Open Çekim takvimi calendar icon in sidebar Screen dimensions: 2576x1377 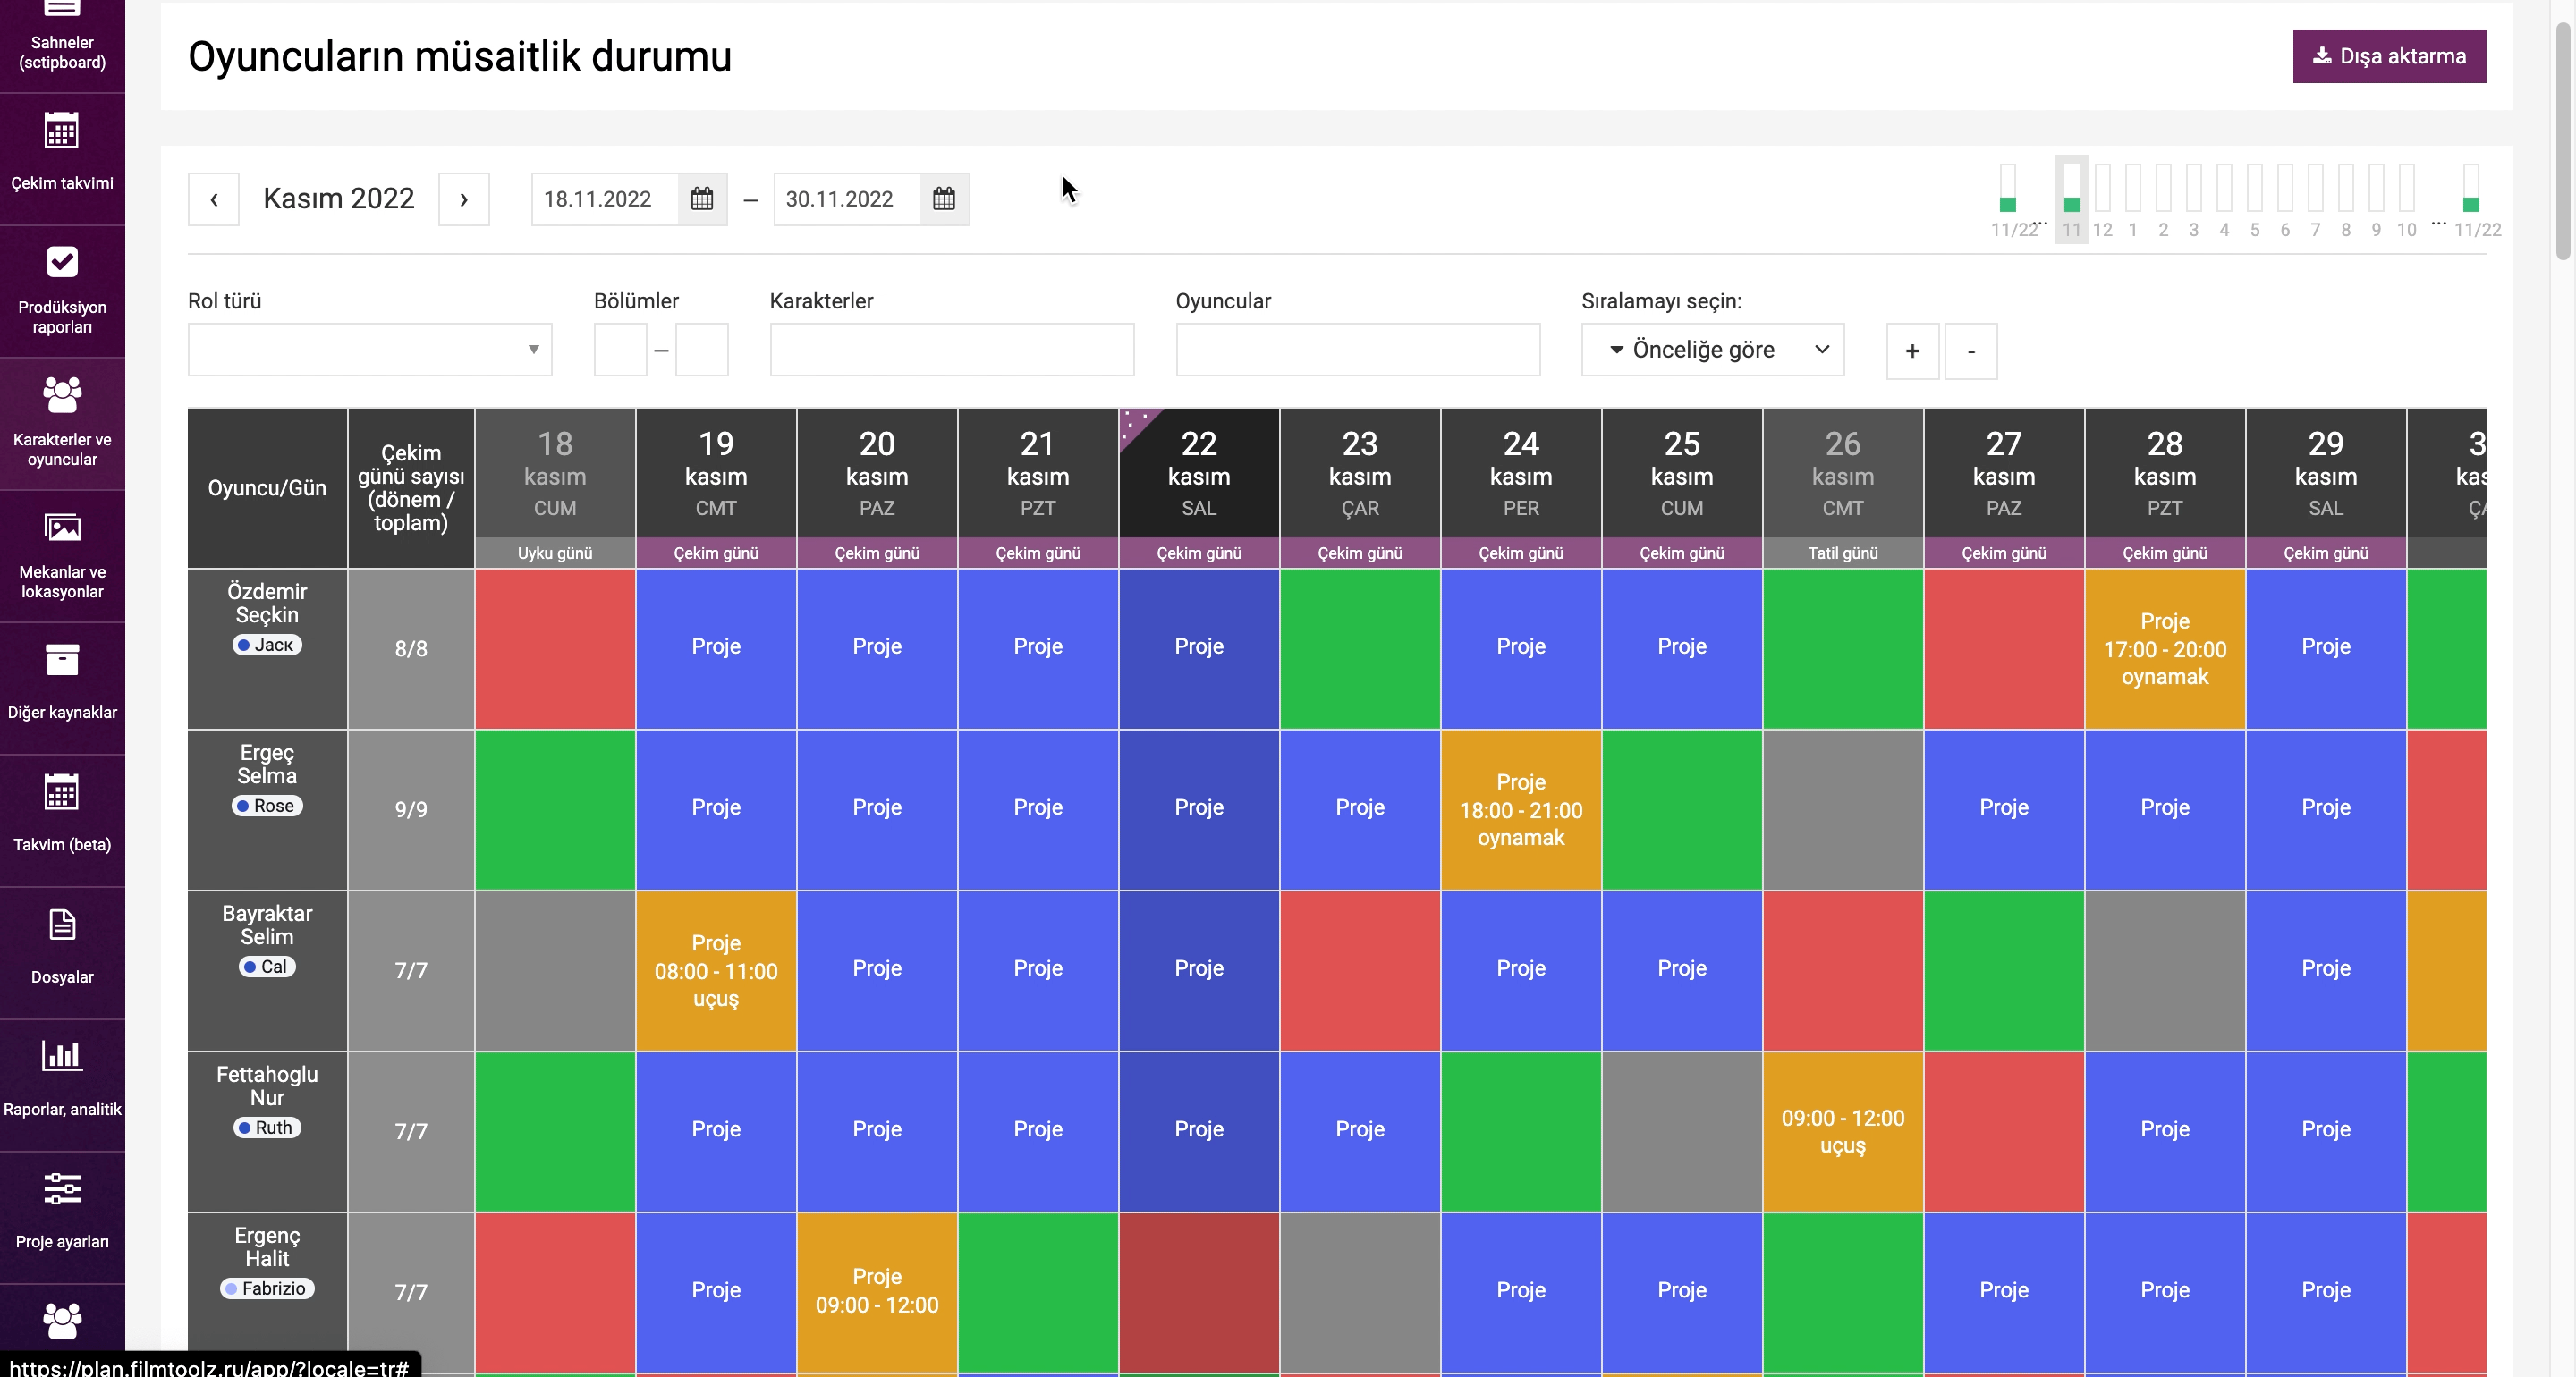pos(61,130)
